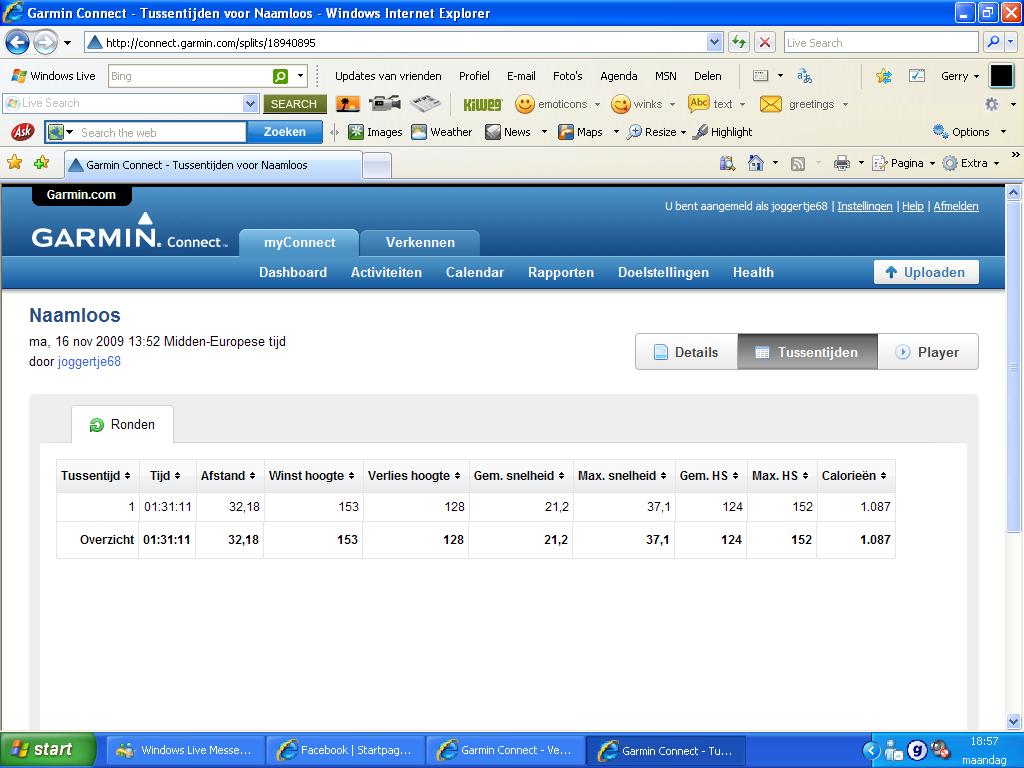
Task: Sort table by Tussentijd column
Action: point(96,475)
